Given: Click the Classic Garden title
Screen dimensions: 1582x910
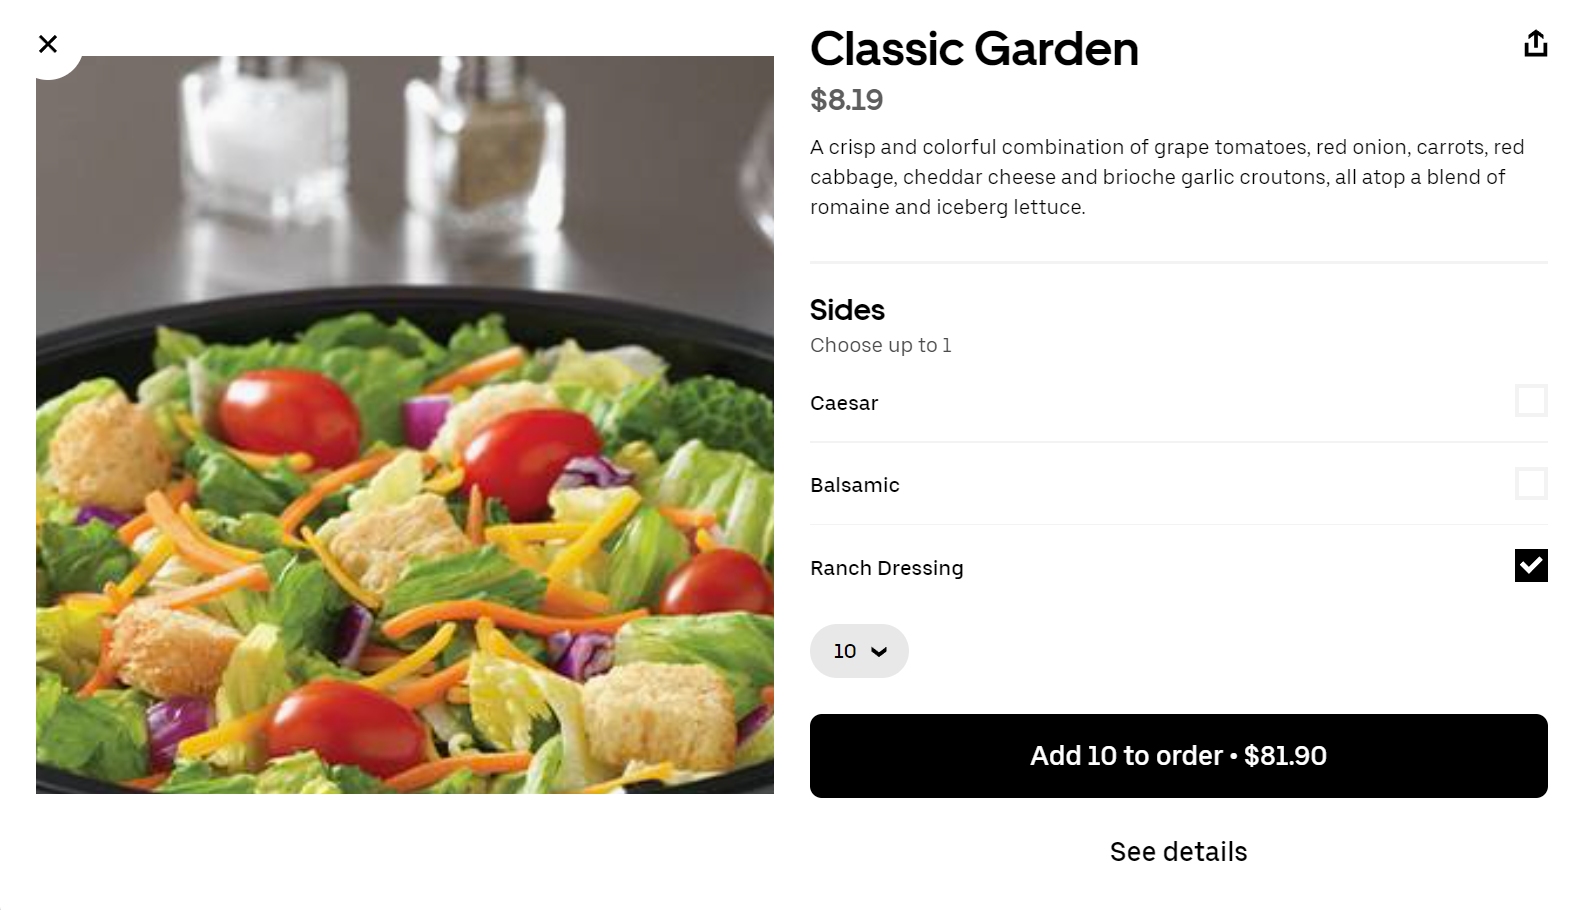Looking at the screenshot, I should coord(974,49).
